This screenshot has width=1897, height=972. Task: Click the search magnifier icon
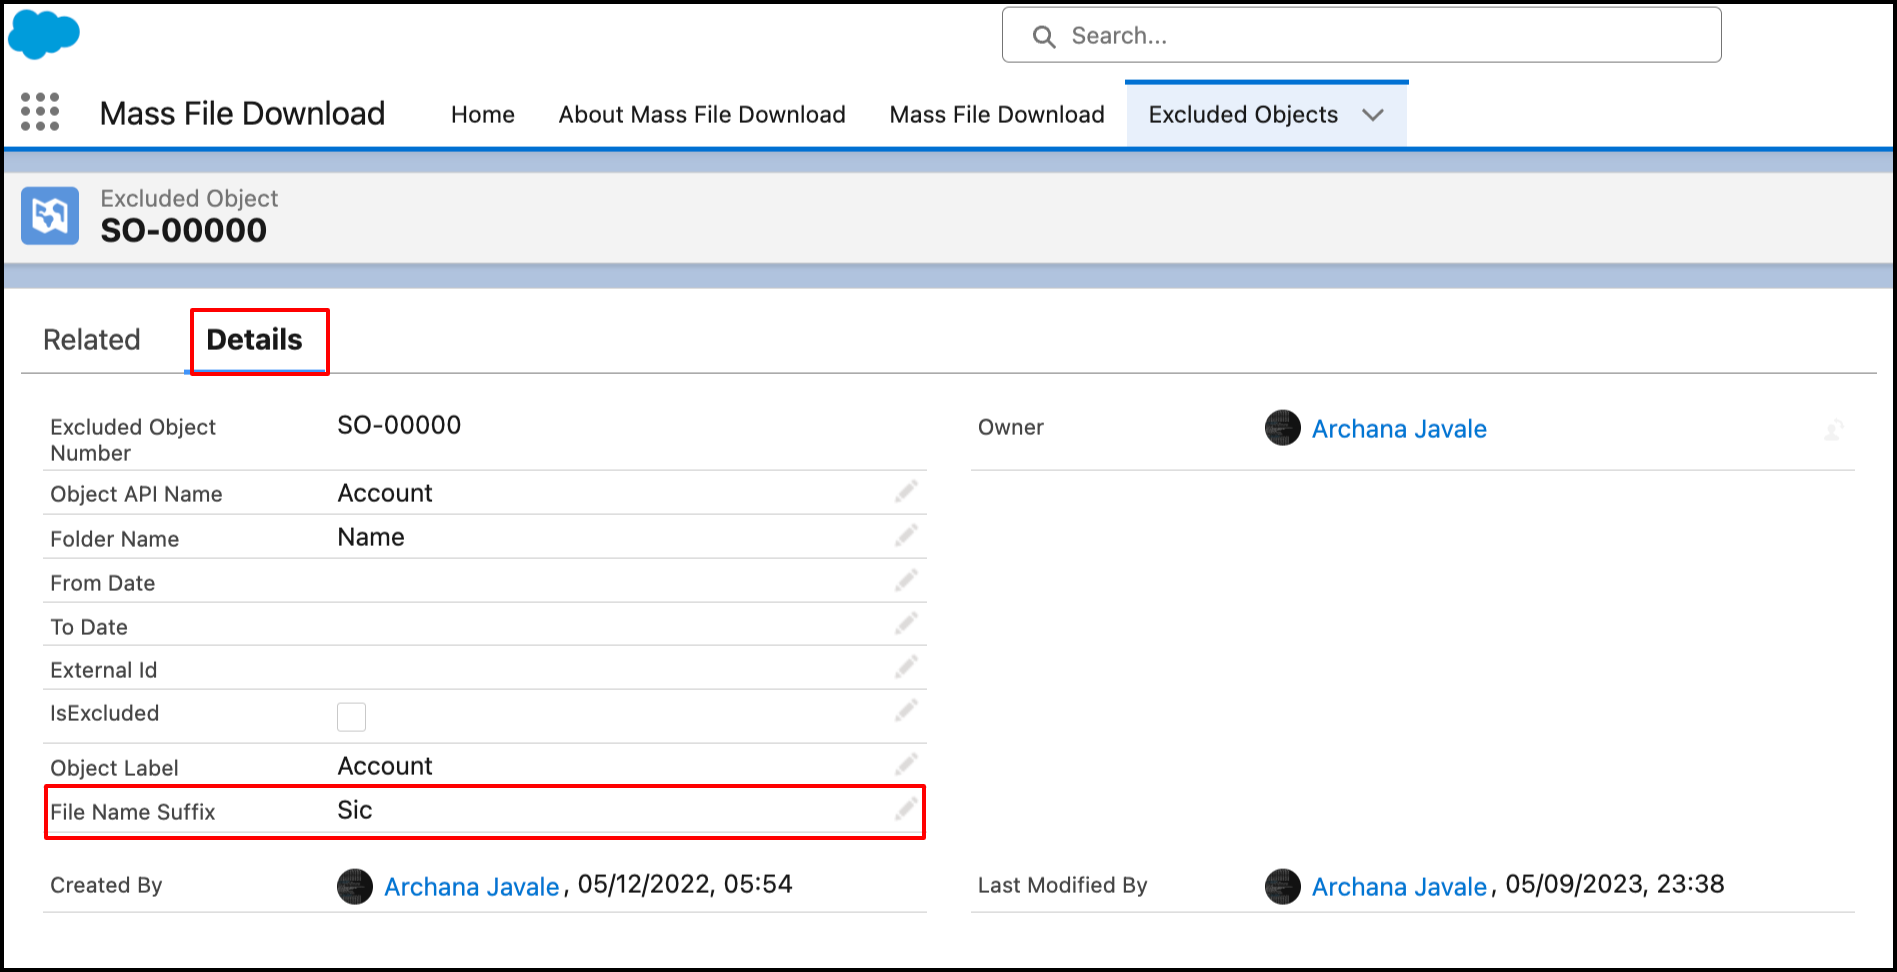(1044, 37)
